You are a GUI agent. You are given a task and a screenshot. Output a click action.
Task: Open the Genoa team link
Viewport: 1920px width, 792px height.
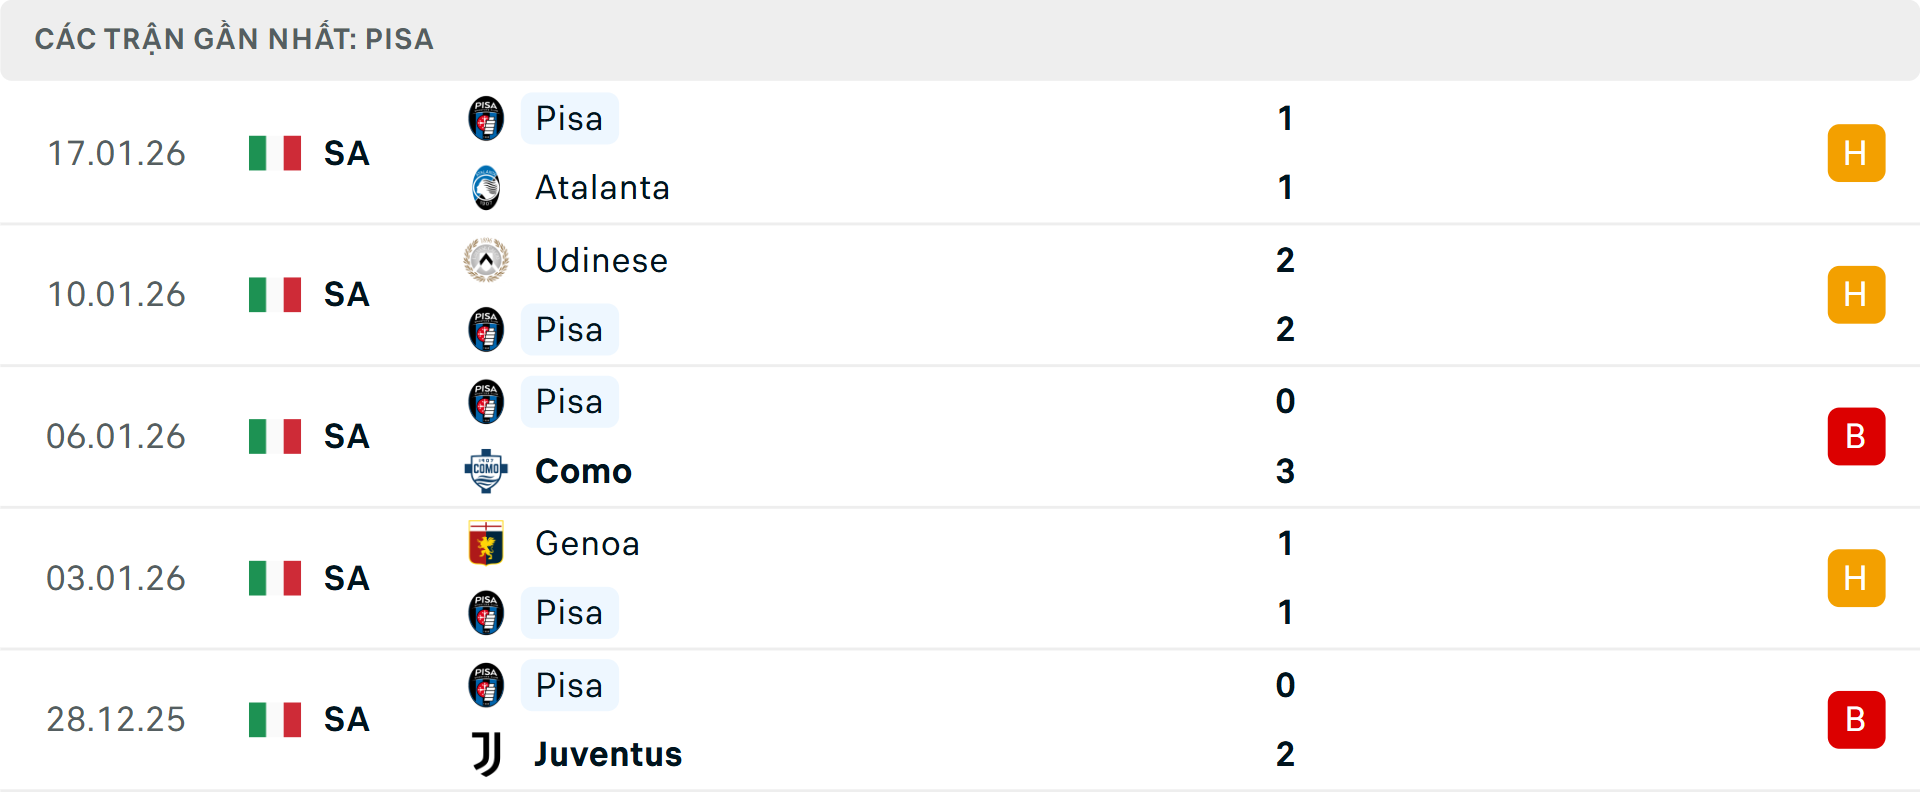(x=587, y=543)
